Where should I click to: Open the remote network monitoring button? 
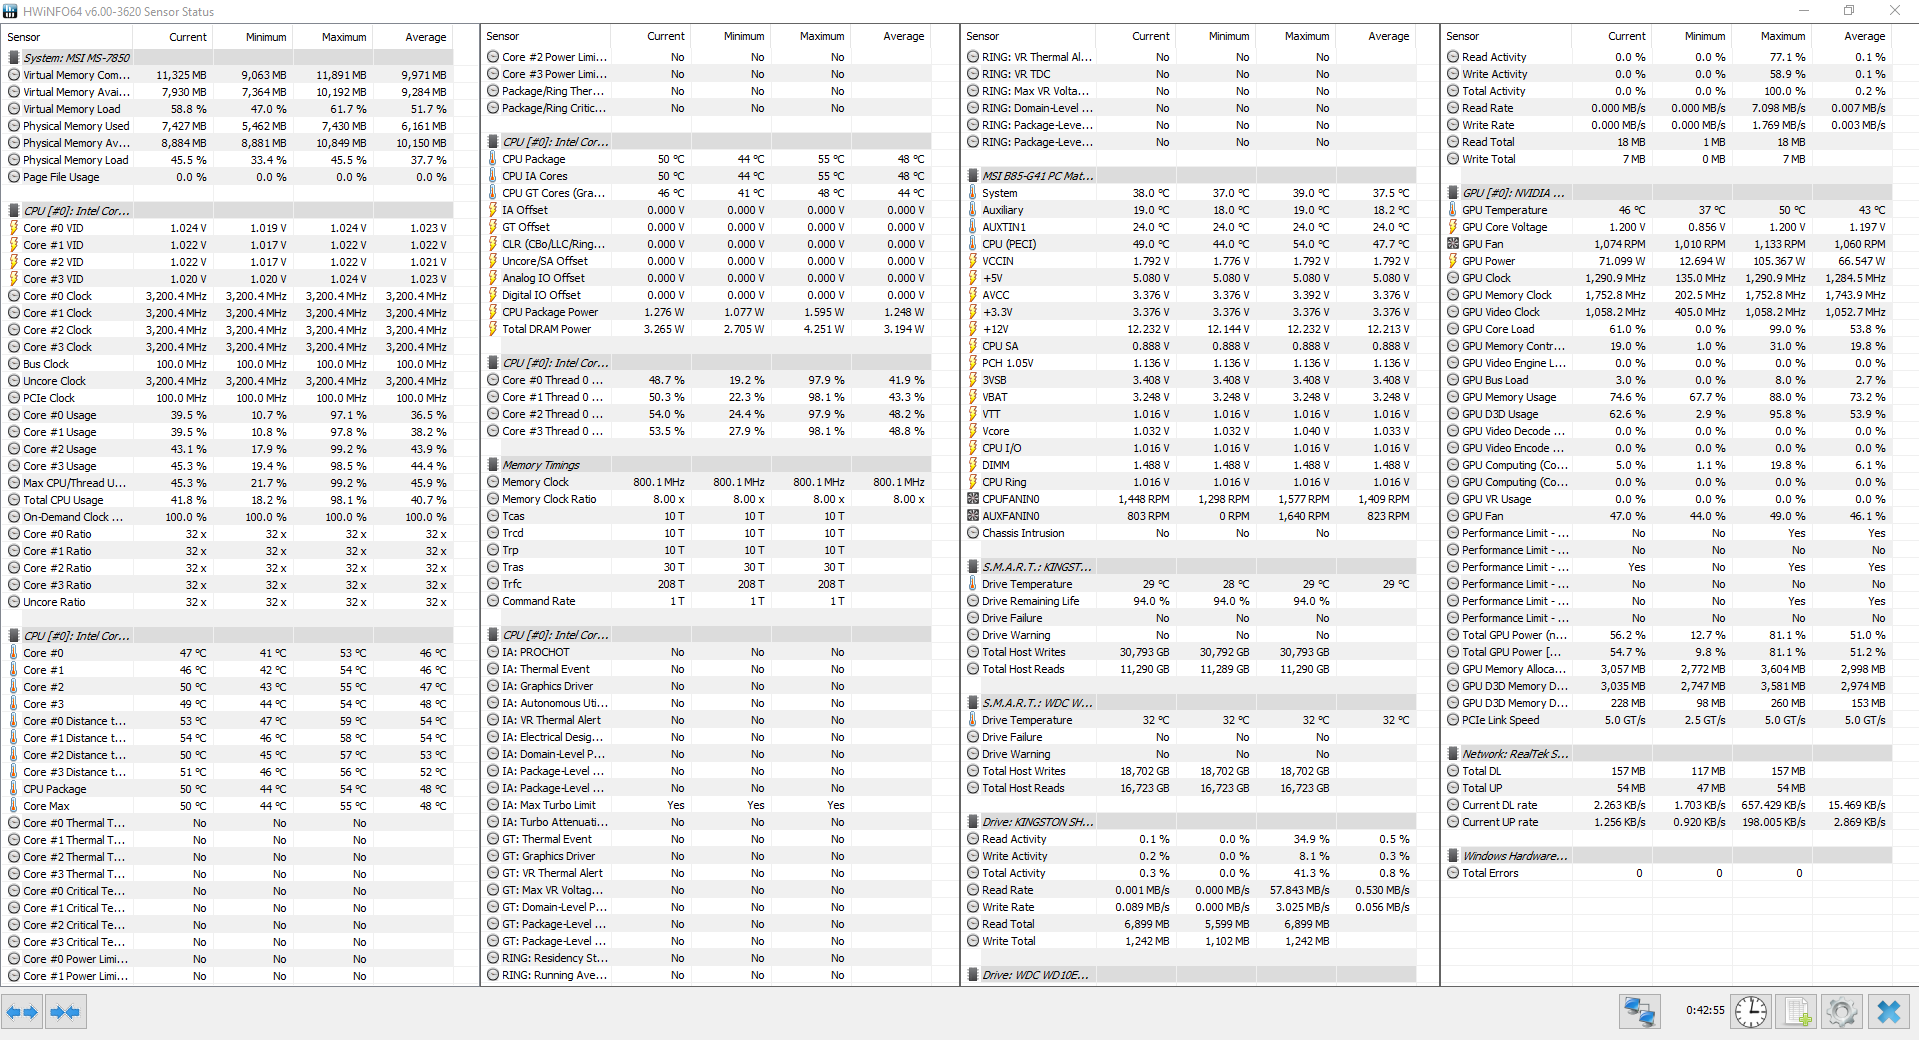tap(1639, 1012)
